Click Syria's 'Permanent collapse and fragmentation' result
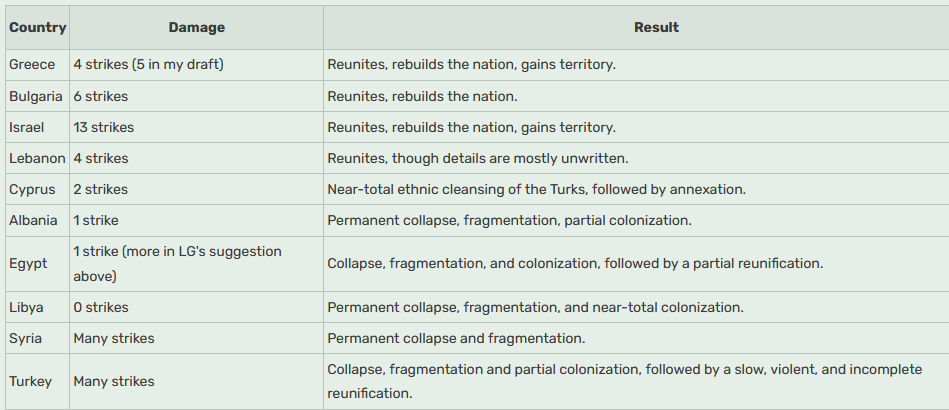 [x=456, y=338]
